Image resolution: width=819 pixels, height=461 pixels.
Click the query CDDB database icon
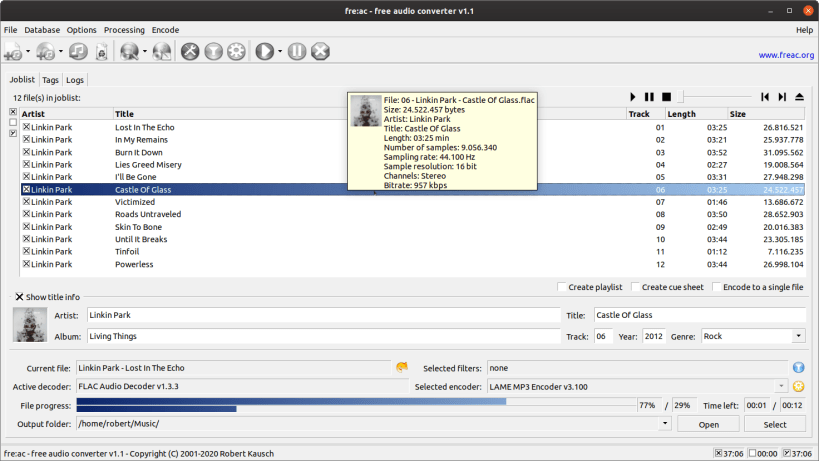click(x=129, y=51)
